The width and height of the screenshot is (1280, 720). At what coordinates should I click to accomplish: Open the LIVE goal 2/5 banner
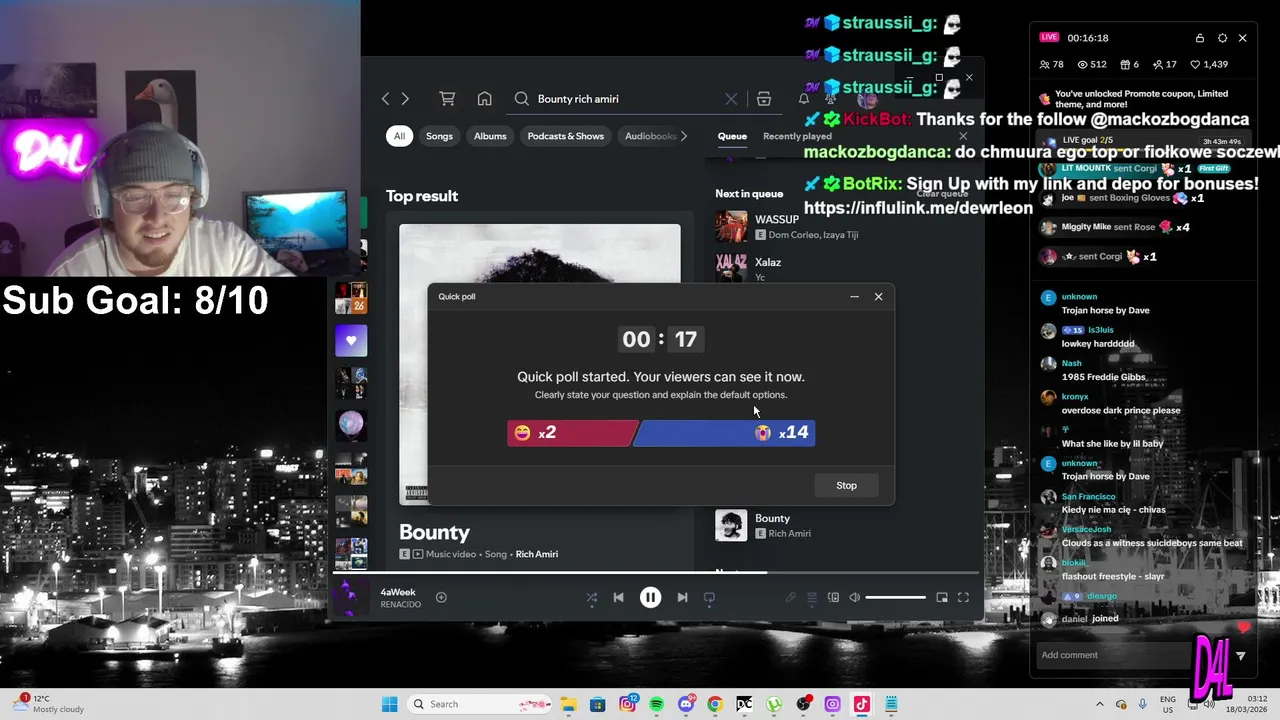(x=1145, y=140)
